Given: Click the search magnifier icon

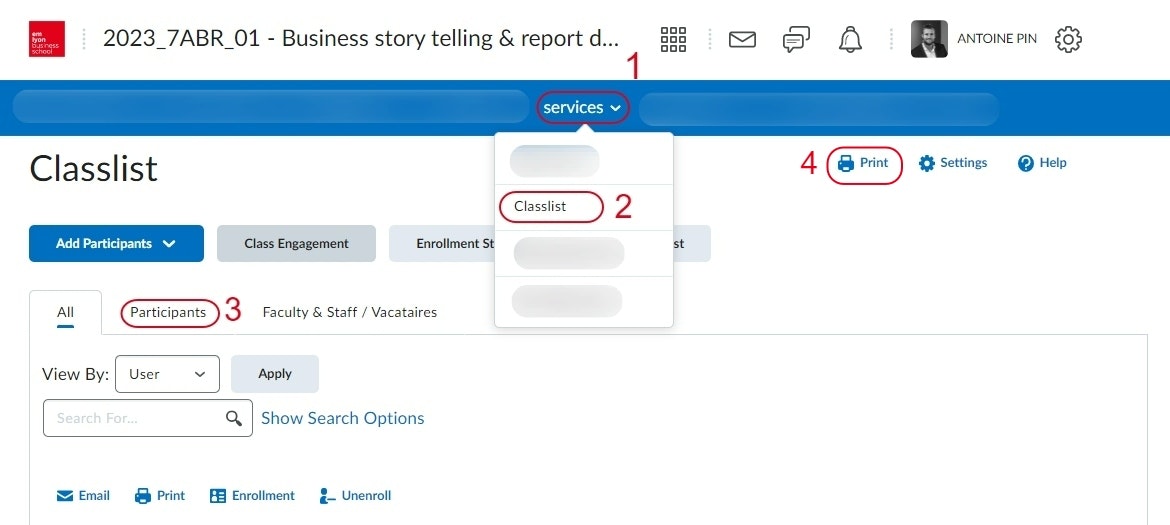Looking at the screenshot, I should pos(234,418).
